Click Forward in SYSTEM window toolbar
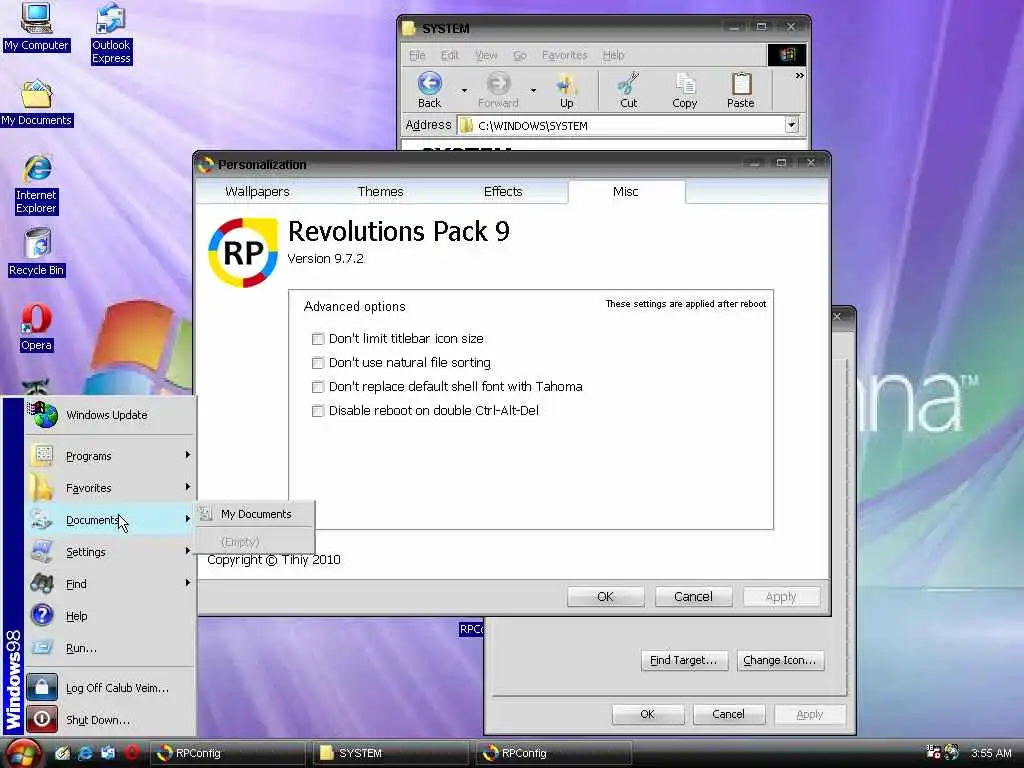 pyautogui.click(x=498, y=90)
